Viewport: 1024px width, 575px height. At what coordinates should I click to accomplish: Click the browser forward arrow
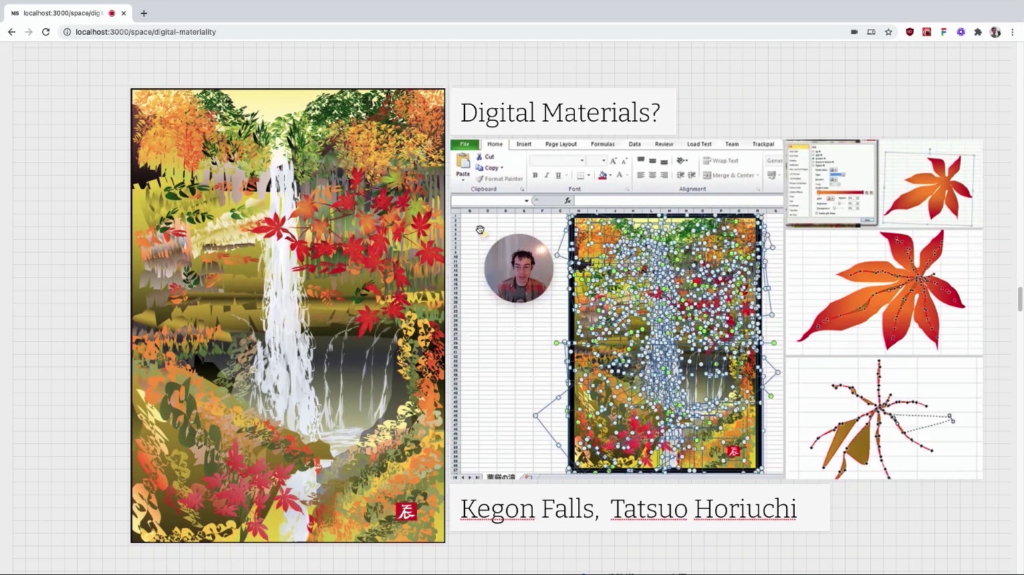29,31
